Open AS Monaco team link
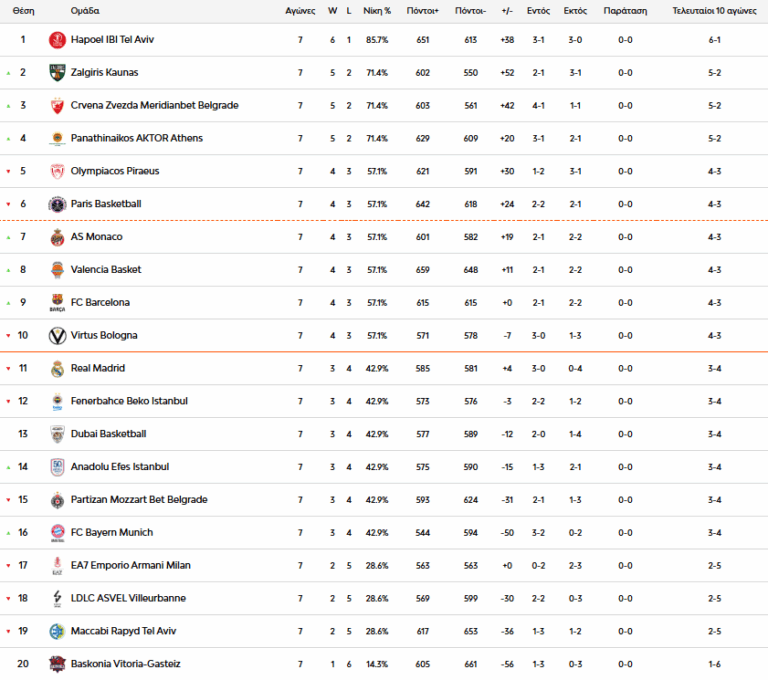The height and width of the screenshot is (680, 768). (97, 237)
